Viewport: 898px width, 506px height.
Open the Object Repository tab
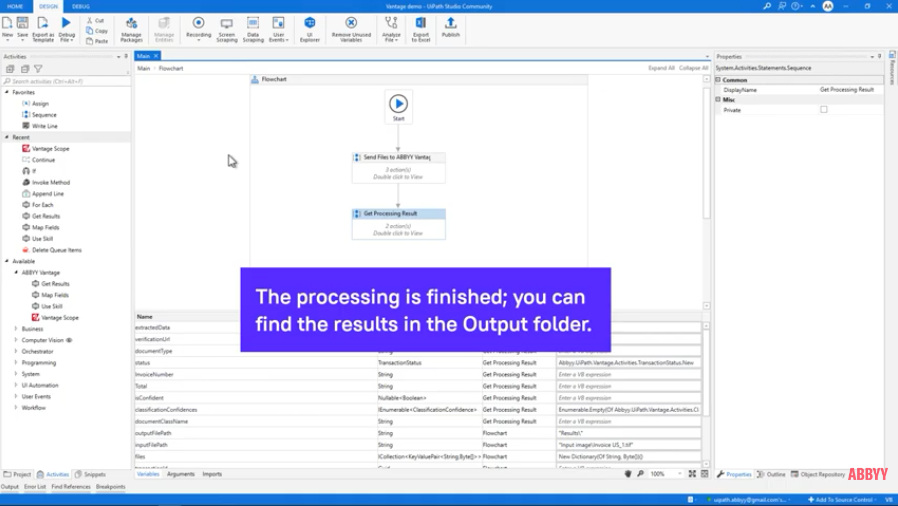point(818,475)
